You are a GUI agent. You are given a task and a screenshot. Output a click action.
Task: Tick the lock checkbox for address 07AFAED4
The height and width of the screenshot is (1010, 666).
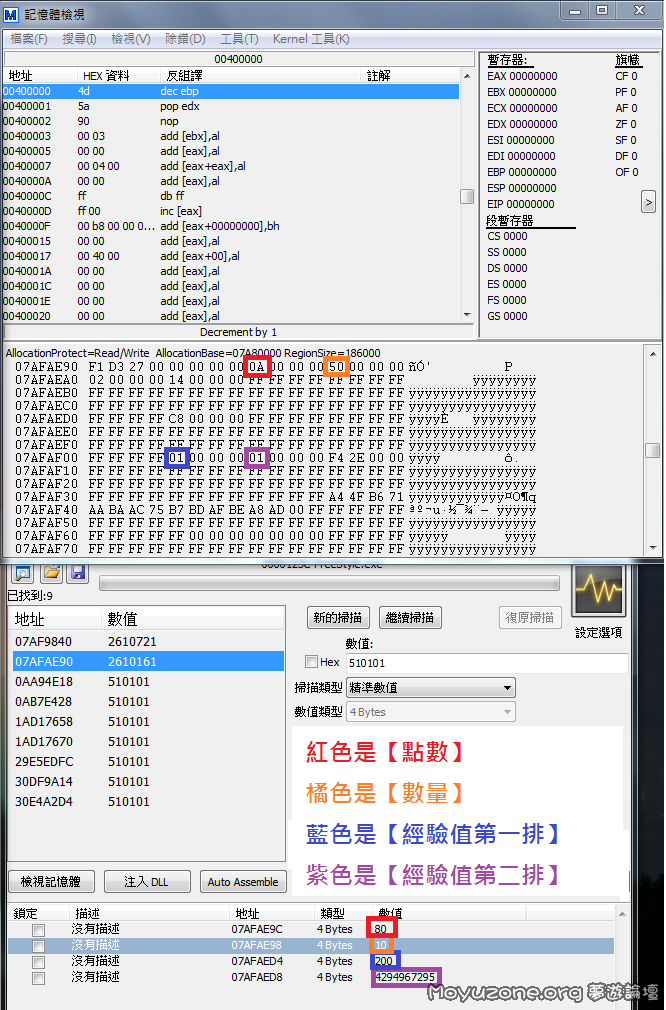[39, 962]
